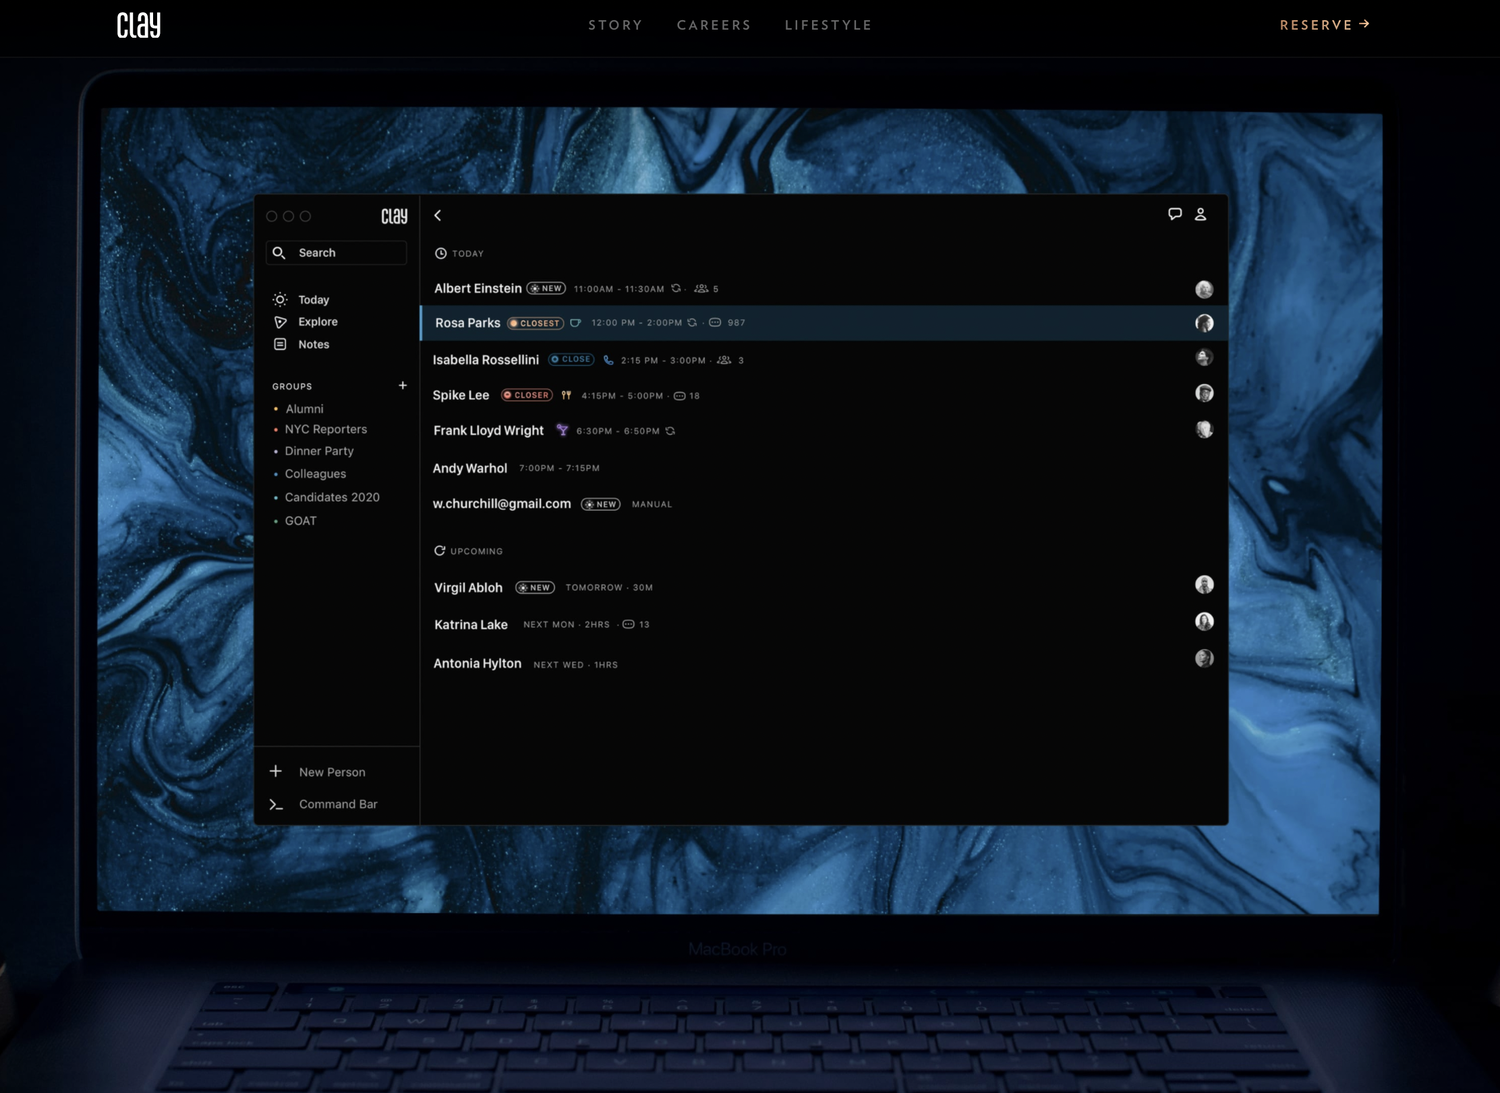Open Rosa Parks avatar thumbnail
The height and width of the screenshot is (1093, 1500).
(x=1204, y=323)
